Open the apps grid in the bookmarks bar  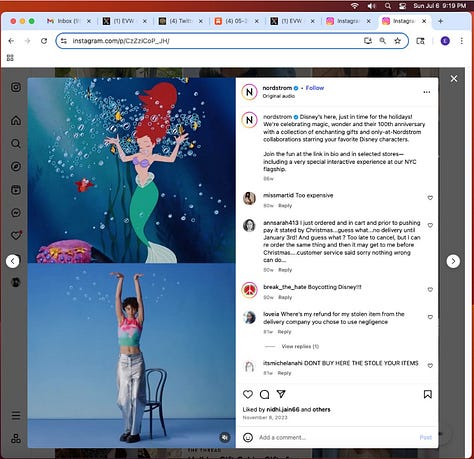[x=10, y=58]
